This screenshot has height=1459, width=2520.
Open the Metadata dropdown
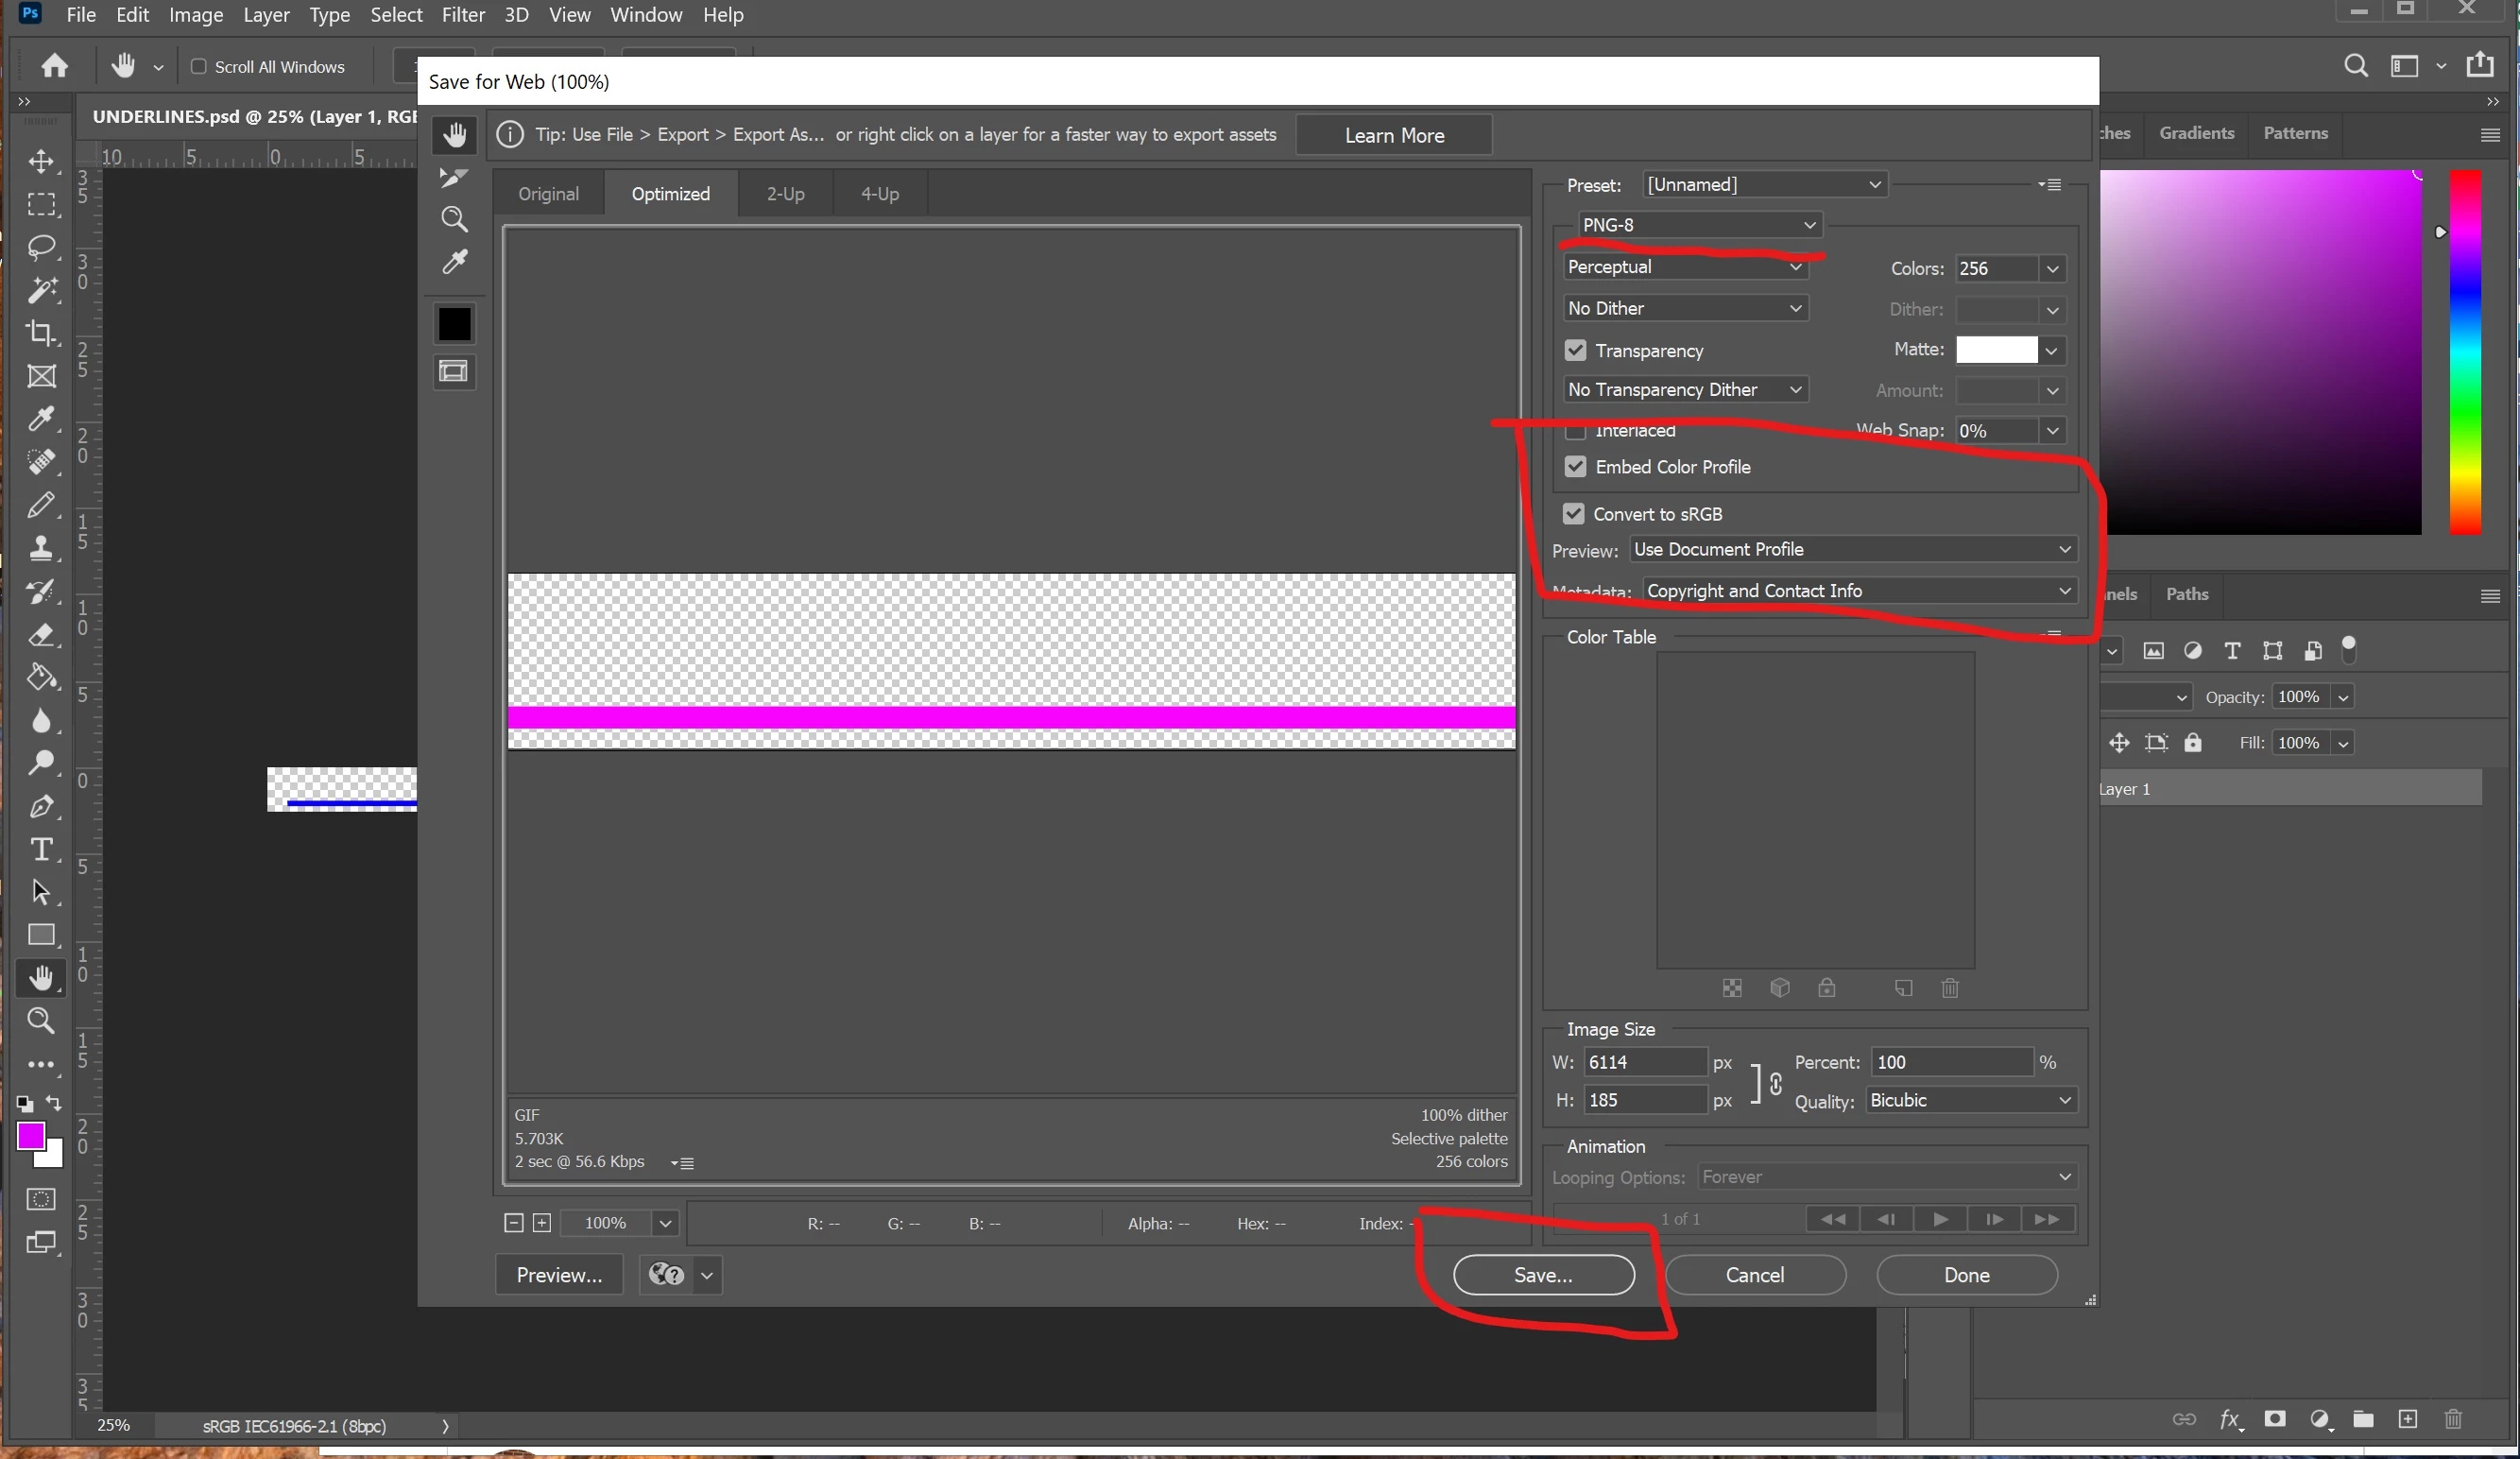tap(1858, 591)
